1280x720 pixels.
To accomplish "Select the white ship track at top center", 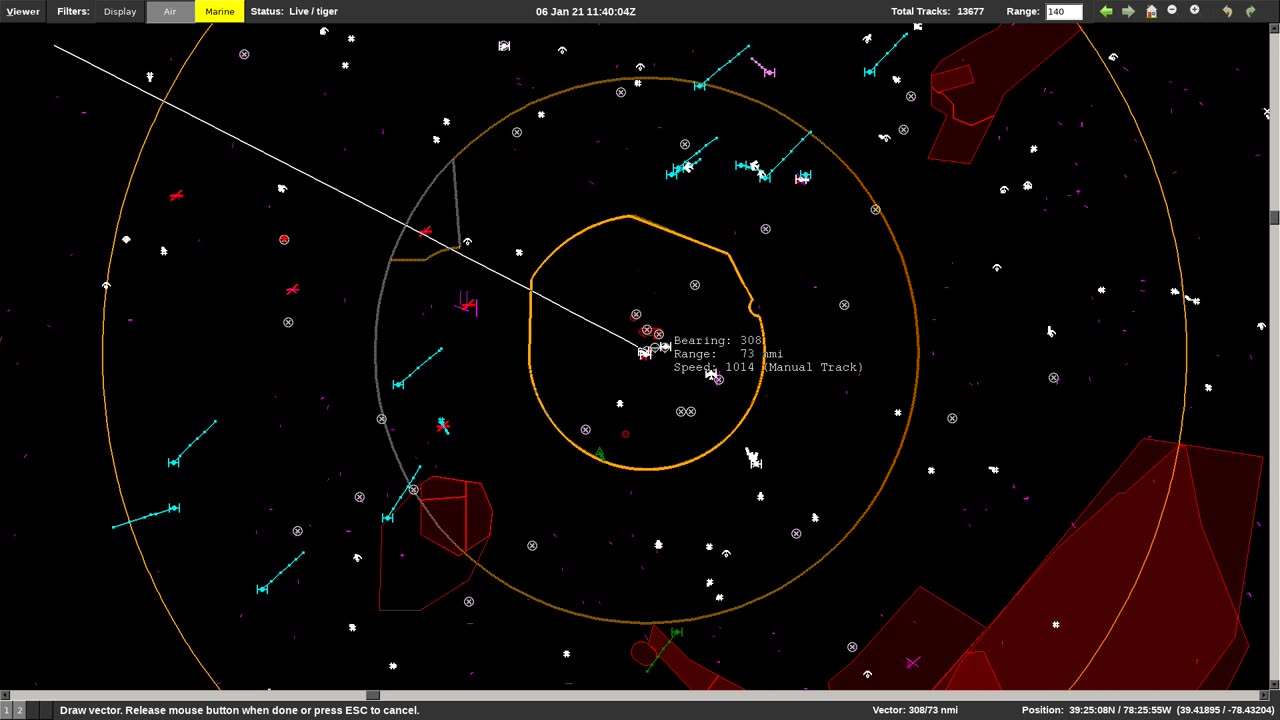I will [504, 46].
